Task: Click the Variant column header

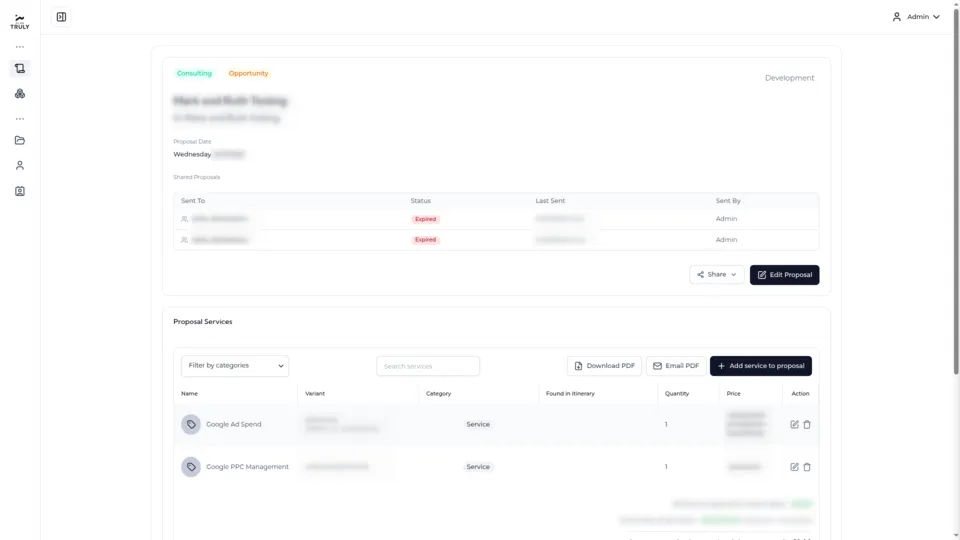Action: tap(315, 394)
